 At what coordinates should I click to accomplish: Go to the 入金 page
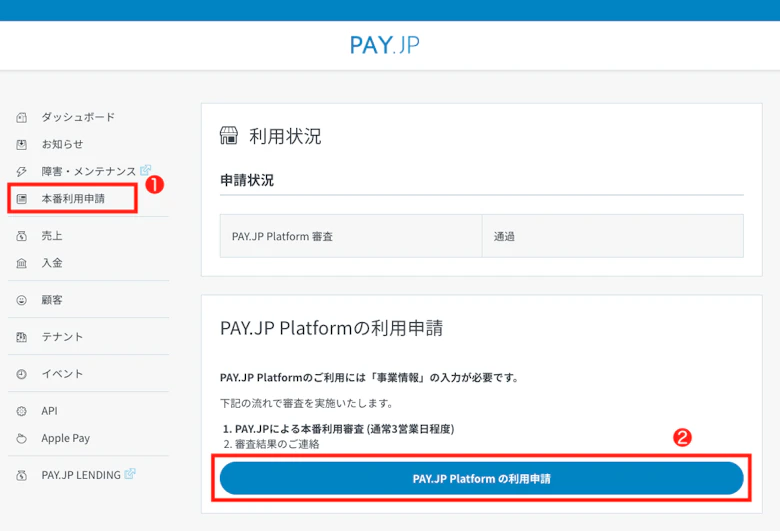[52, 263]
